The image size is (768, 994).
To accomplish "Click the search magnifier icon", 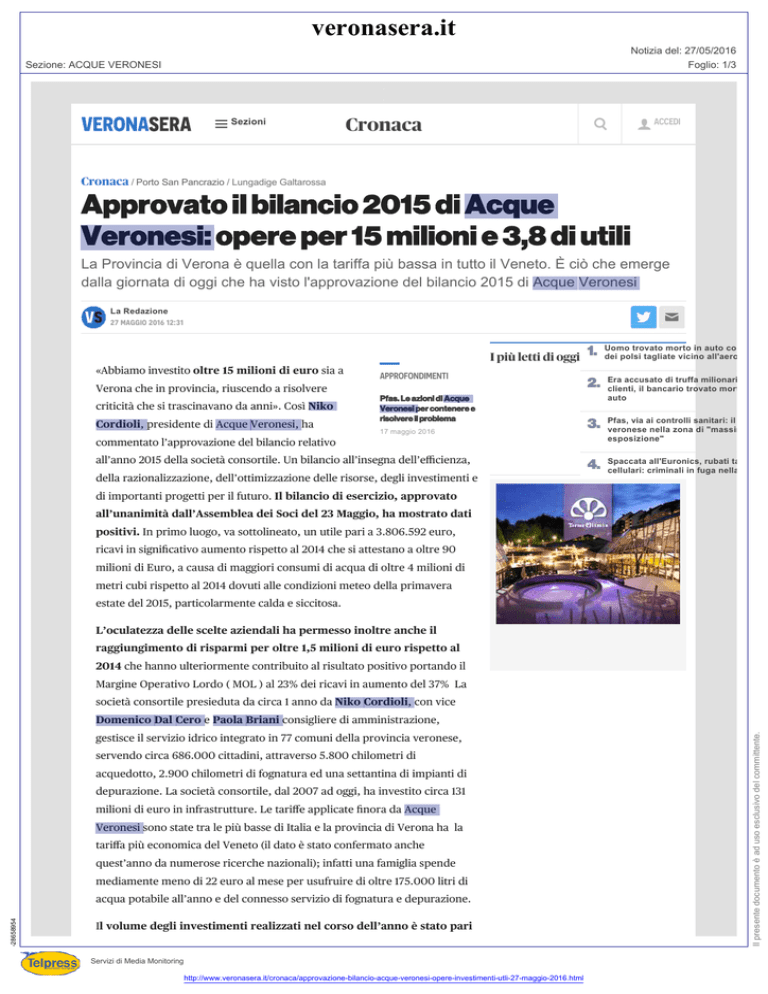I will click(x=600, y=124).
